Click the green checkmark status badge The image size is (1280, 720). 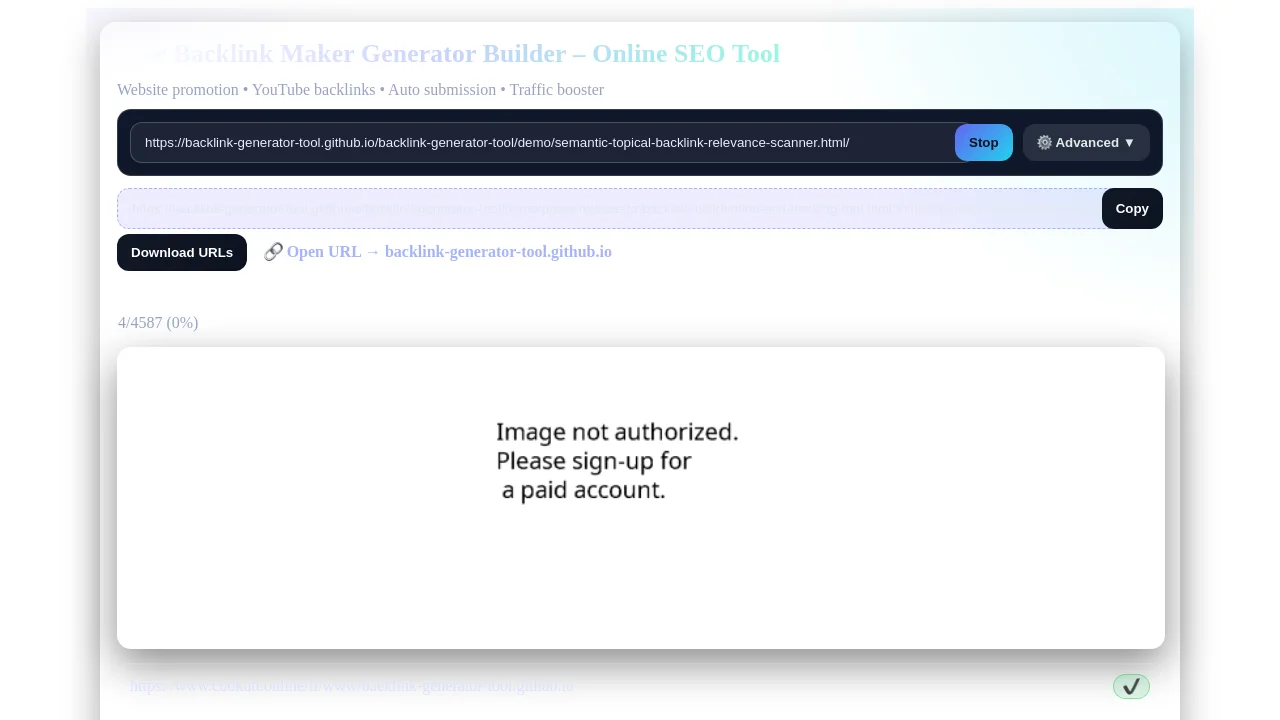point(1131,686)
